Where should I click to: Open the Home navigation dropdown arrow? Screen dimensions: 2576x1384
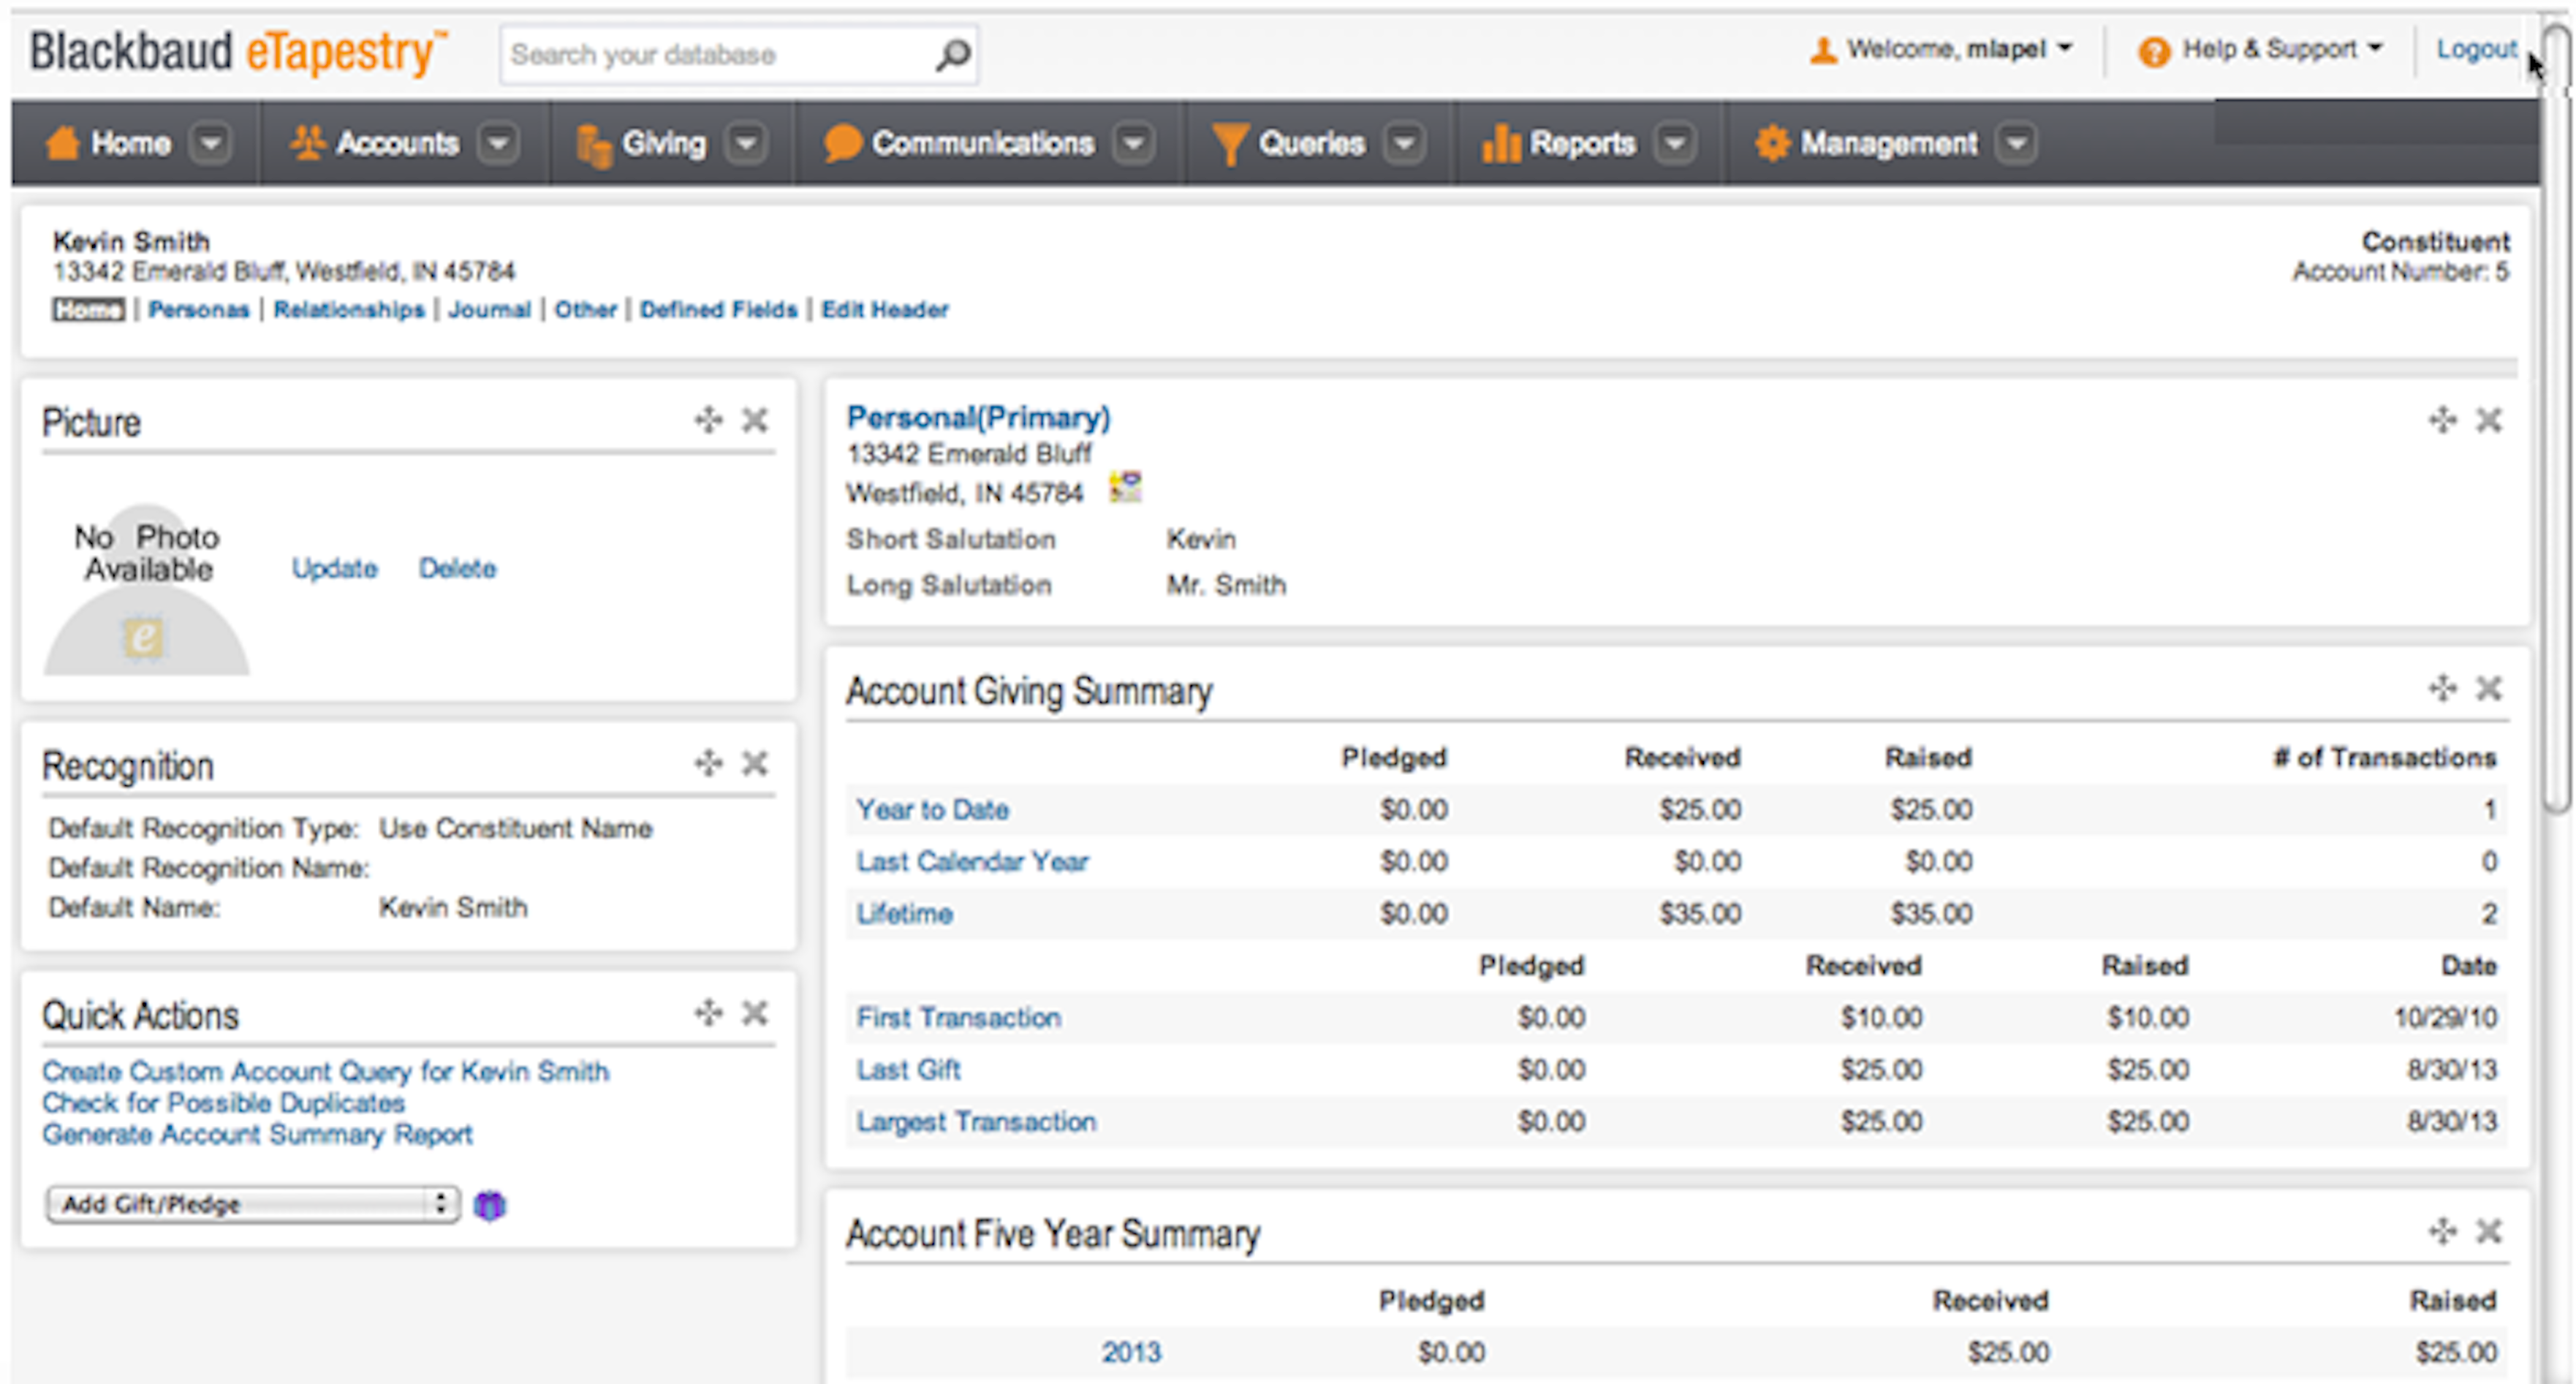pos(210,143)
